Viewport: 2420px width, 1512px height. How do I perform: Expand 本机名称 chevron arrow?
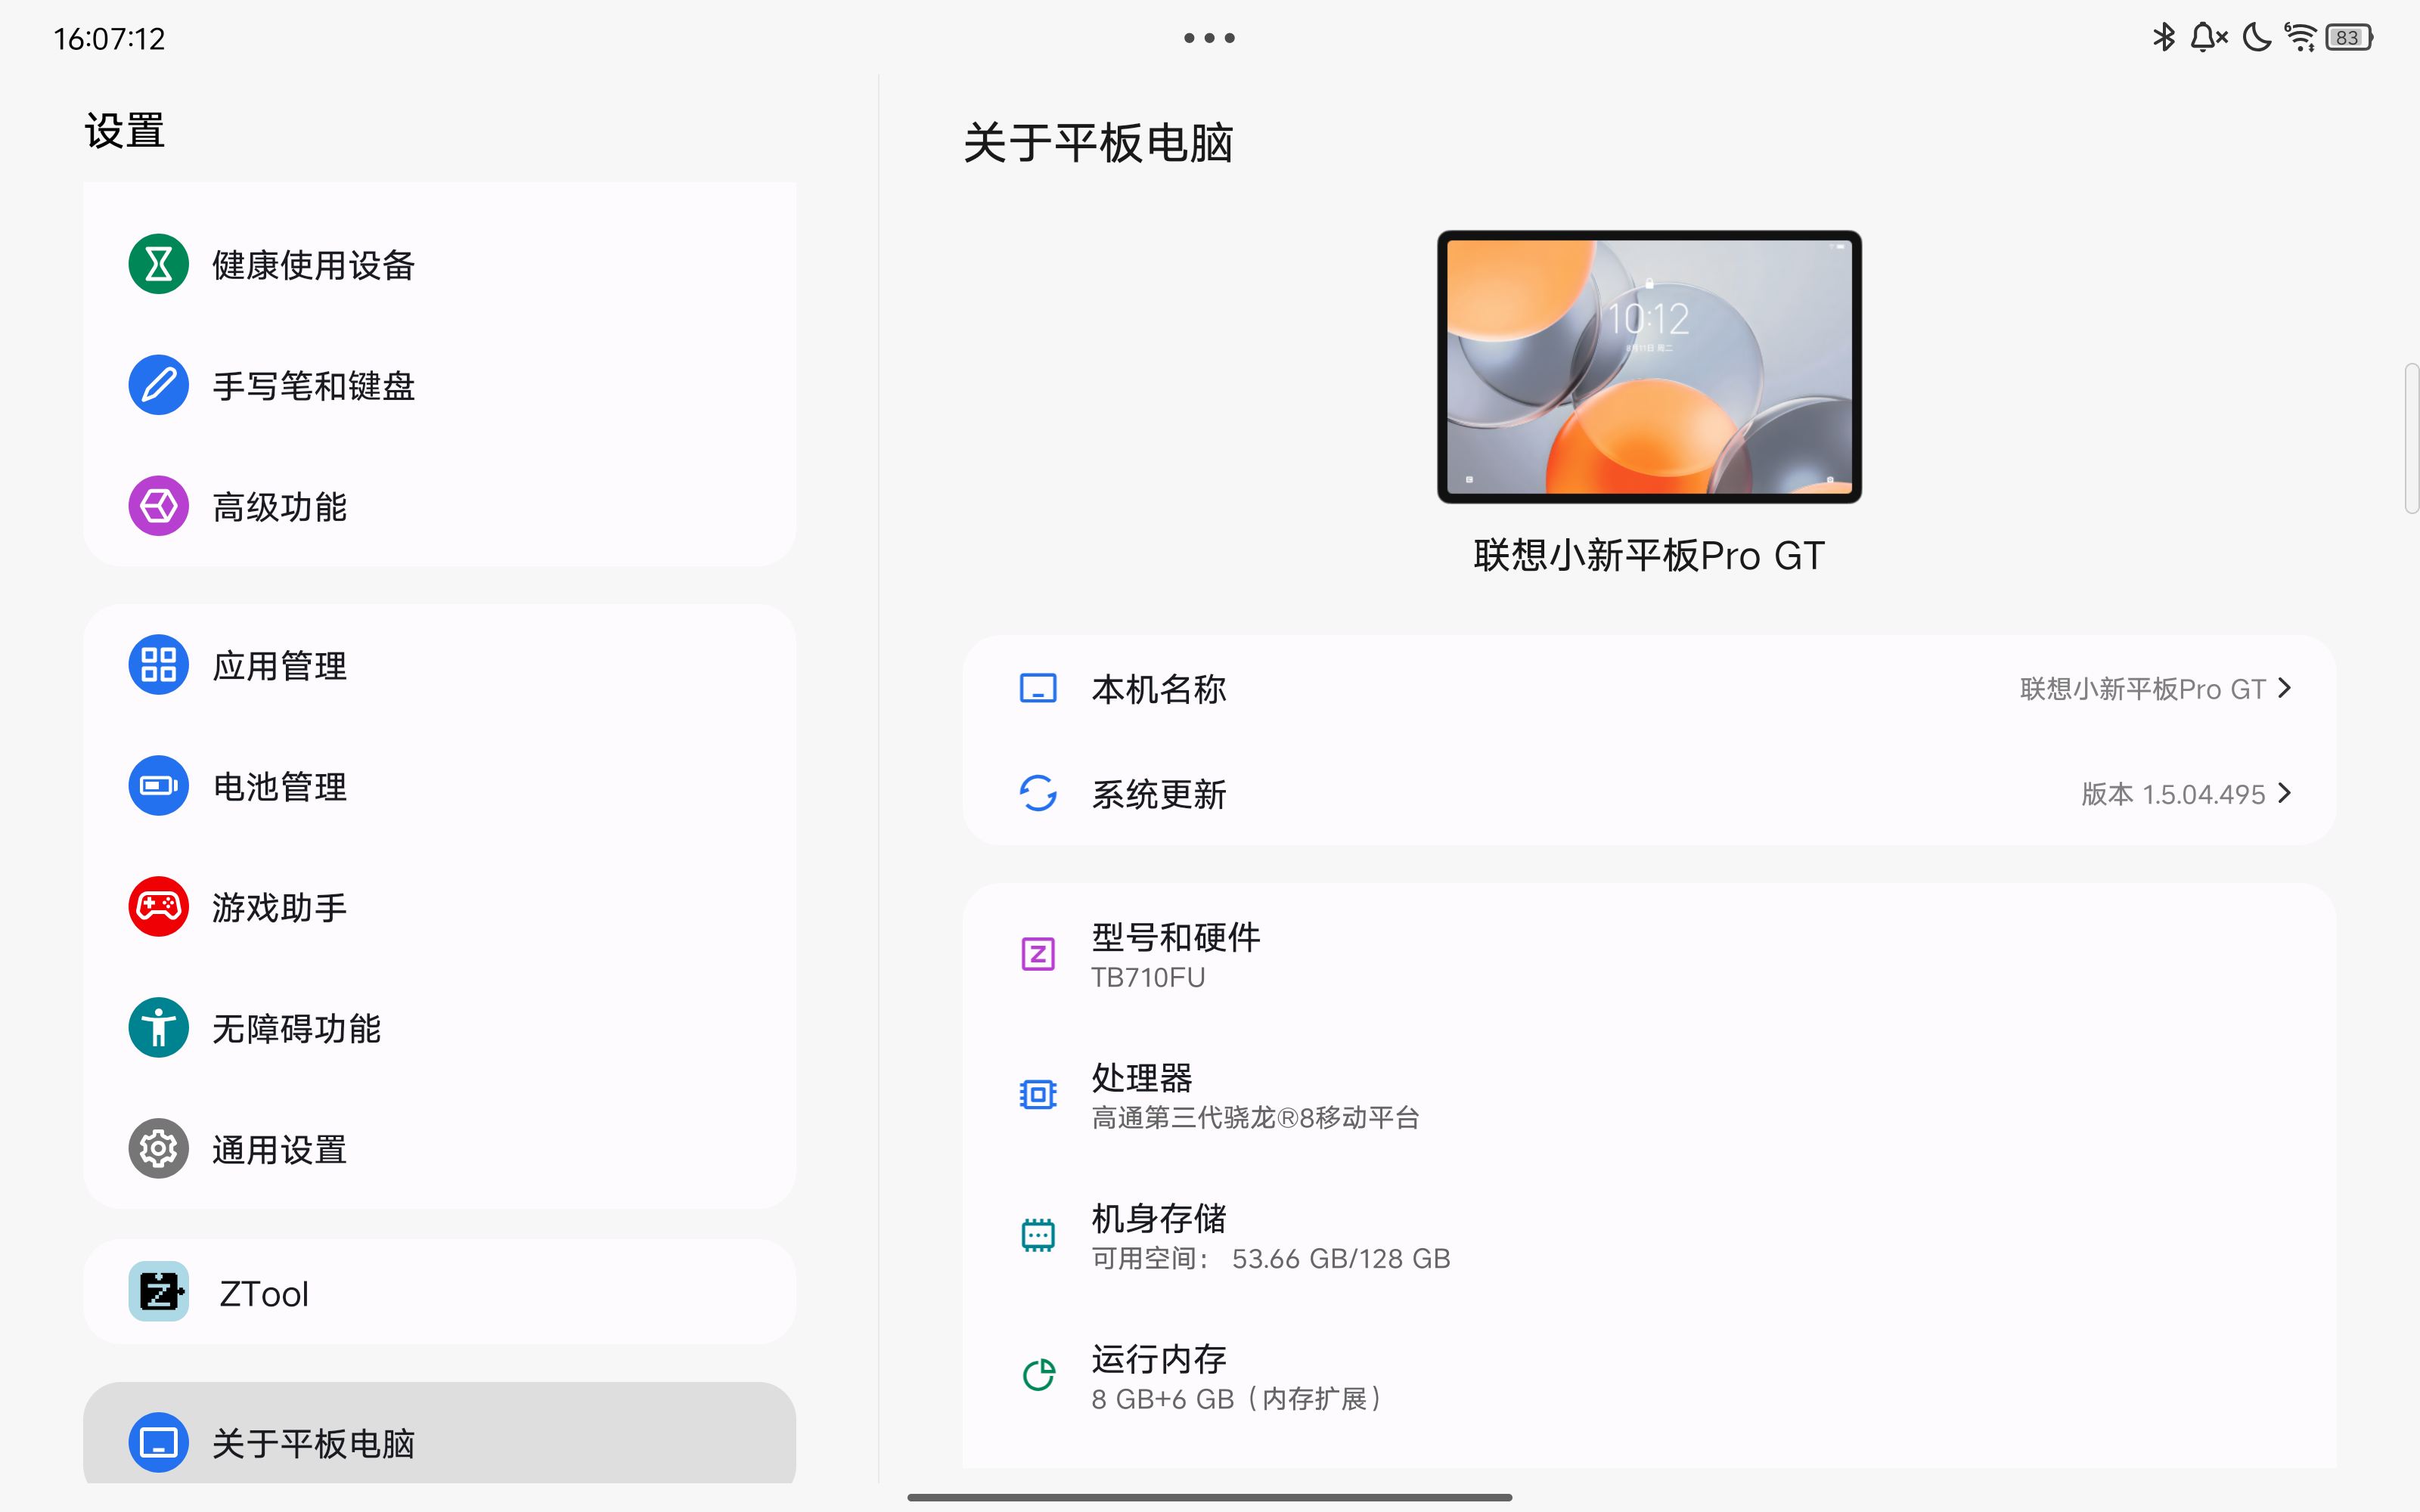point(2285,689)
